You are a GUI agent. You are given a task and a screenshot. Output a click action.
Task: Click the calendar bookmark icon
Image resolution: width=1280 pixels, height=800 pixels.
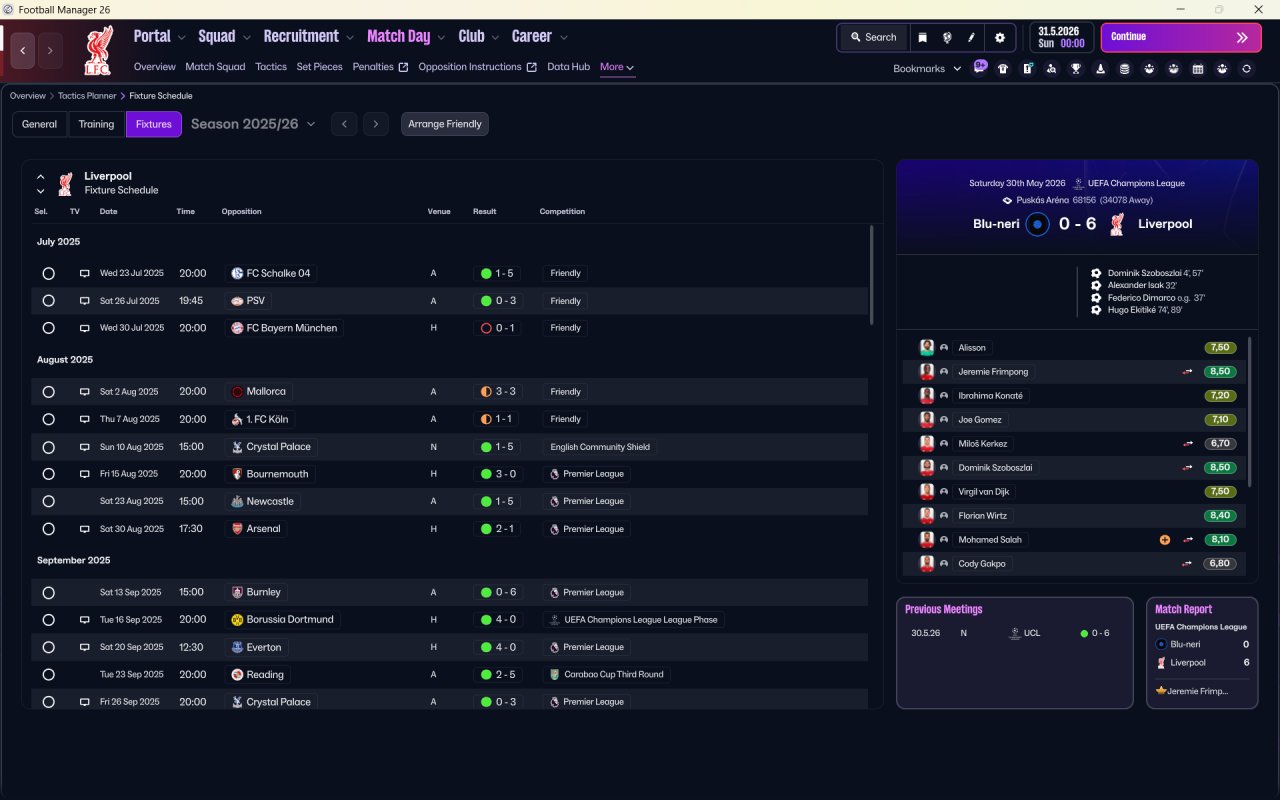click(1198, 69)
